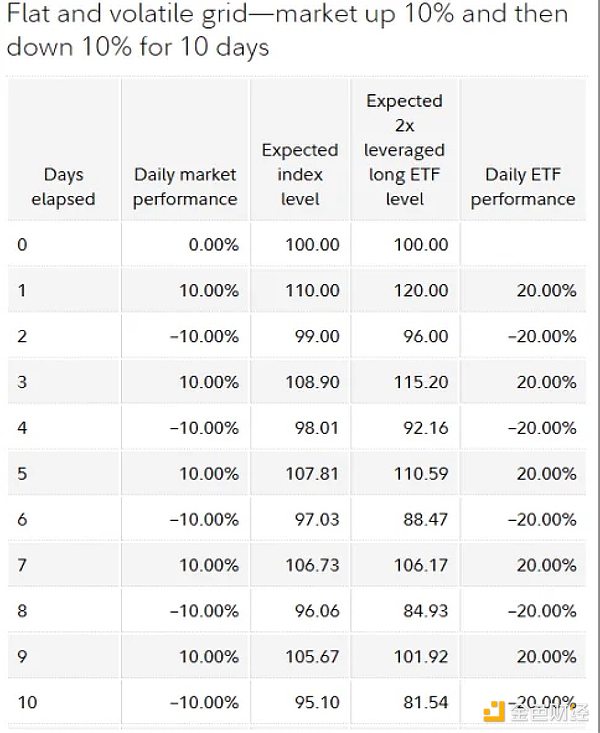600x733 pixels.
Task: Click the "Expected index level" header
Action: pos(300,174)
